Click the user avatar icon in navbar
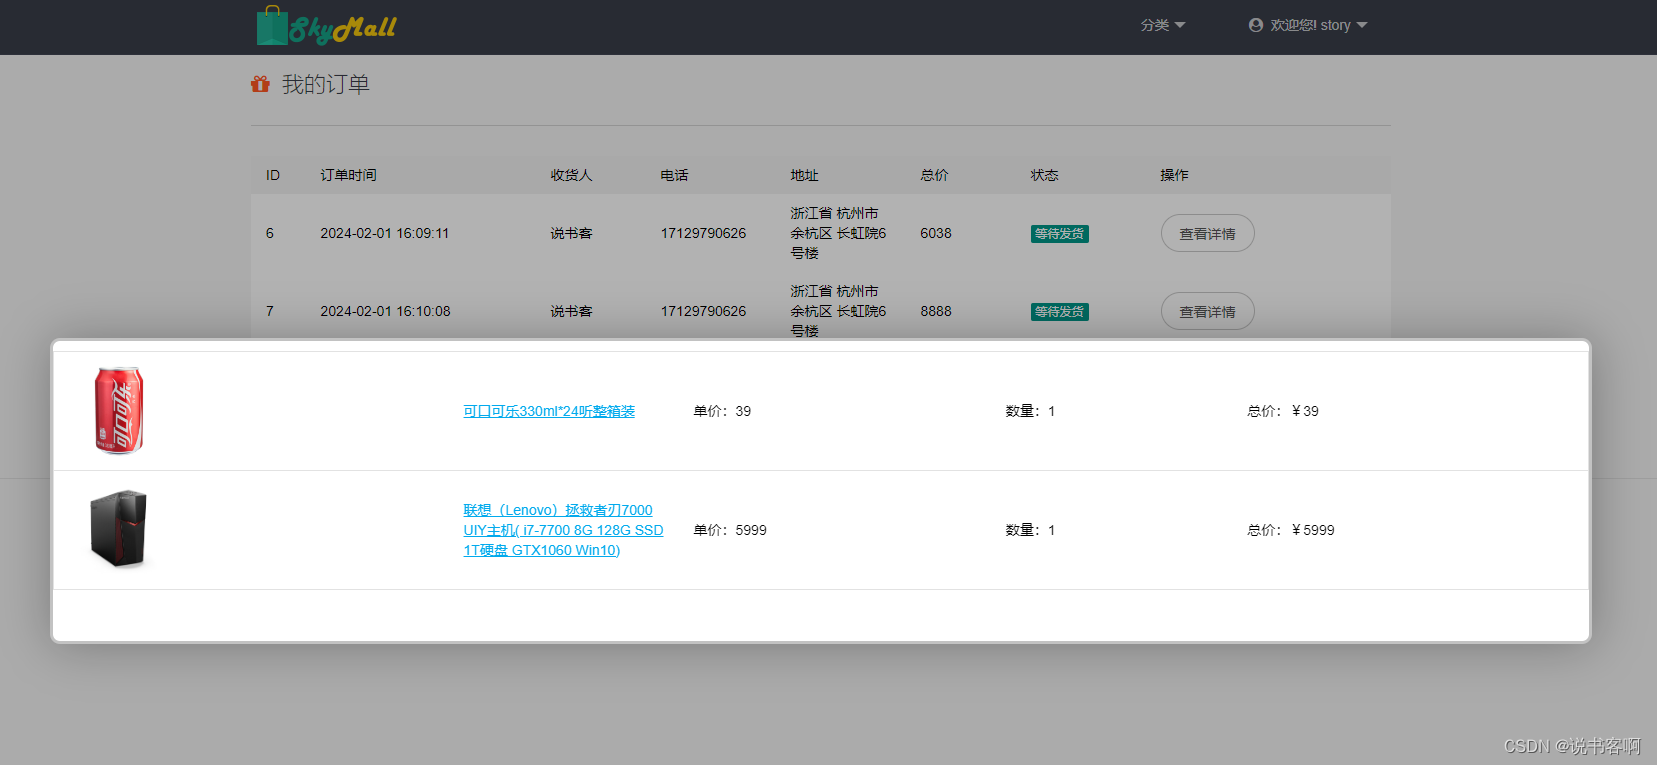1657x765 pixels. coord(1256,25)
